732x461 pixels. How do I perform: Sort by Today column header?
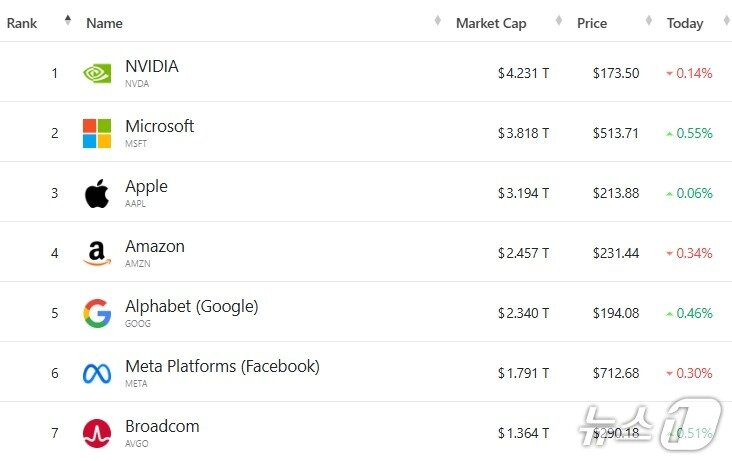click(x=685, y=23)
